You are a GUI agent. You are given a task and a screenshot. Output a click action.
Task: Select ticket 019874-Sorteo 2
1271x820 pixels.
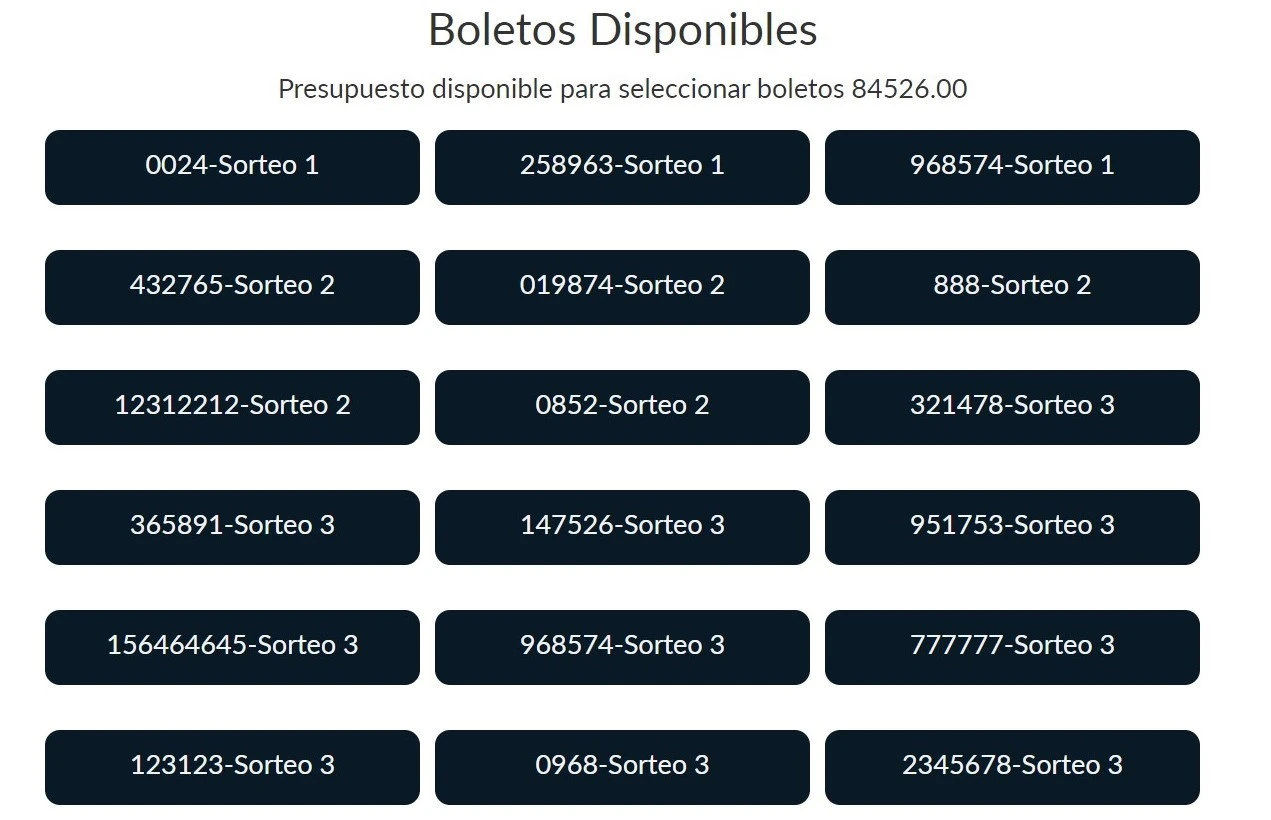(622, 287)
